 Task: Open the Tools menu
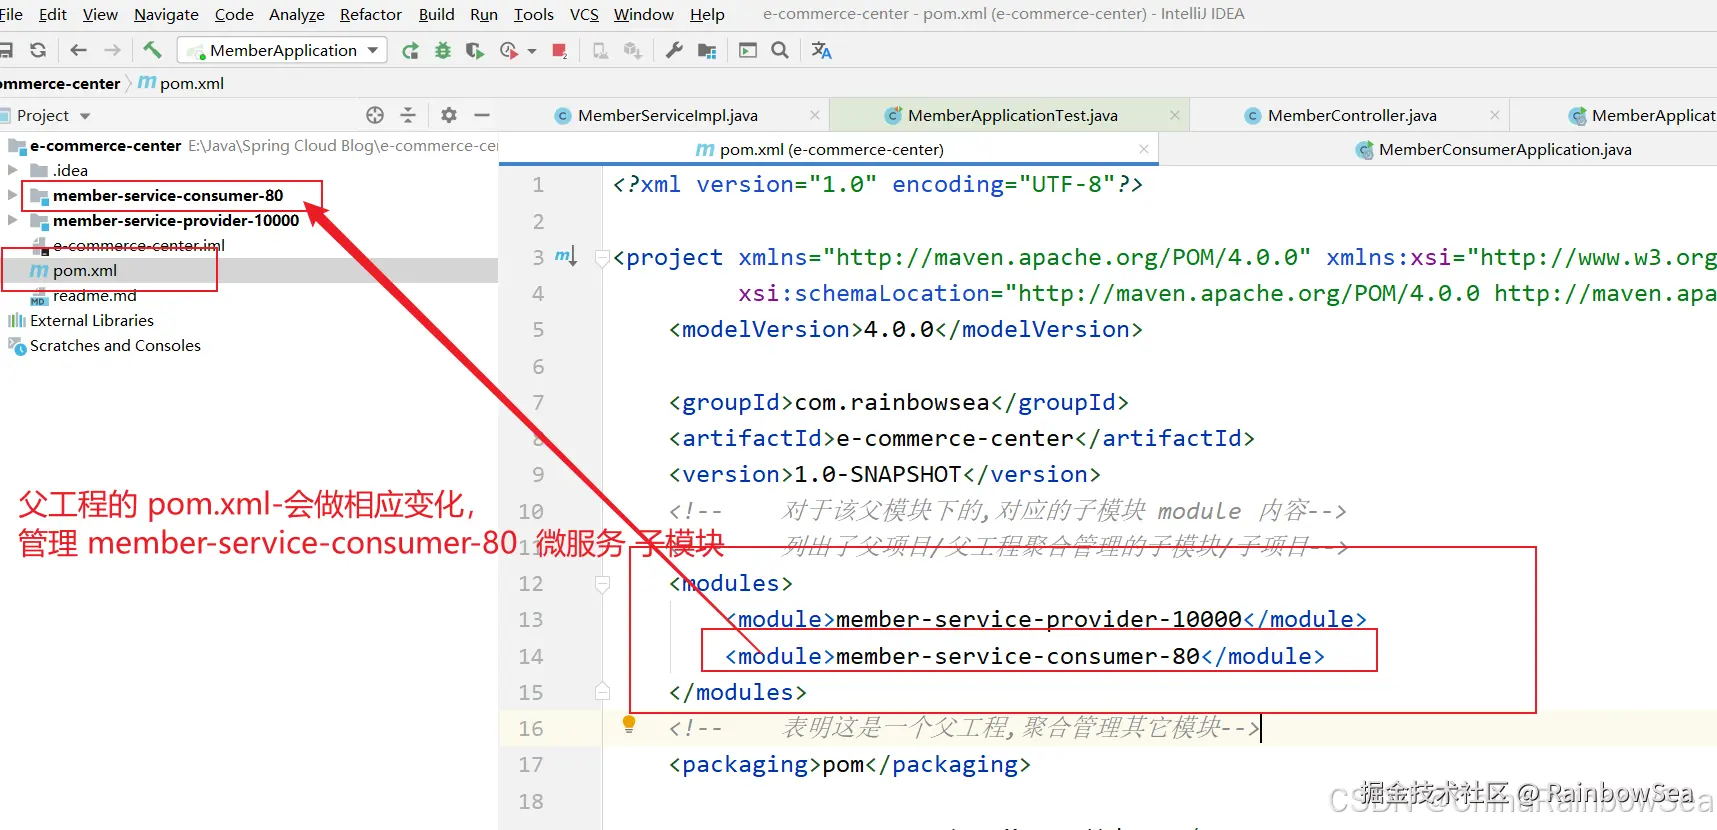click(x=533, y=14)
